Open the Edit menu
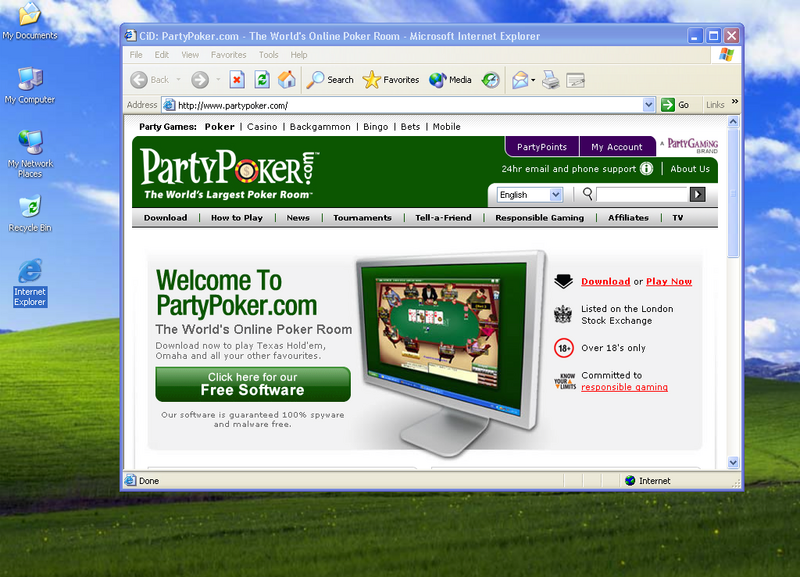The width and height of the screenshot is (800, 577). [162, 55]
